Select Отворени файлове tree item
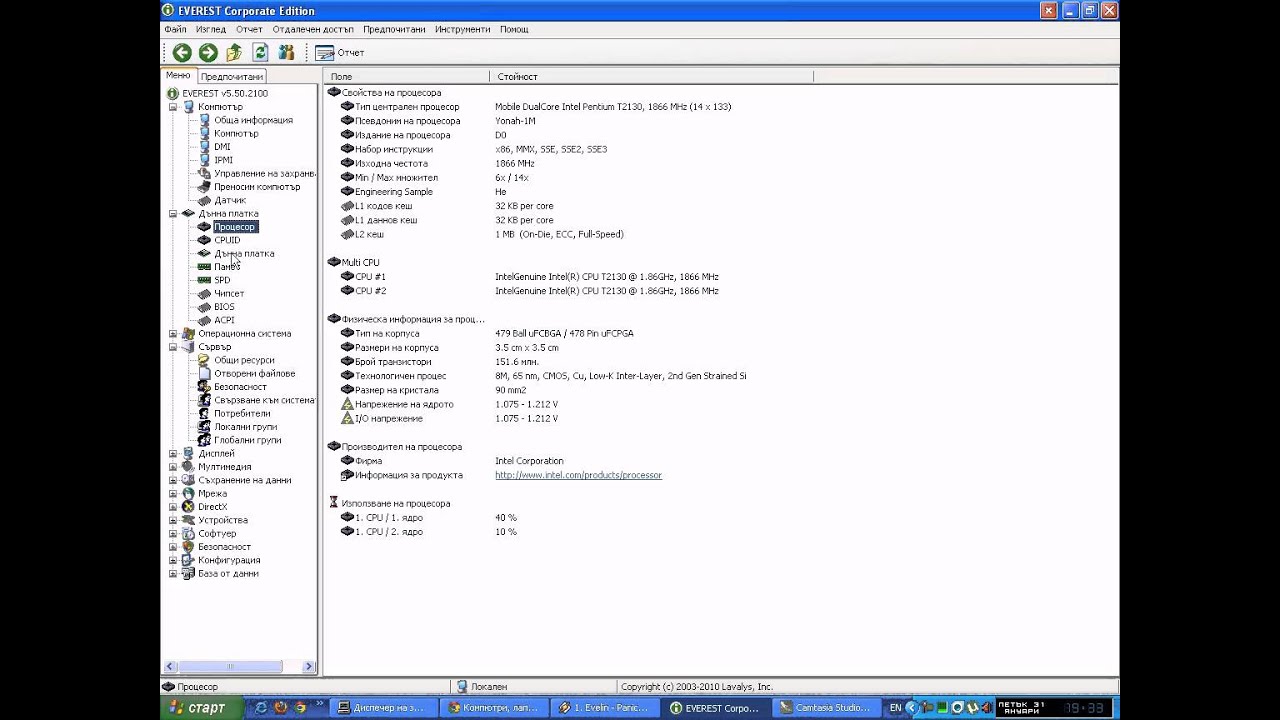This screenshot has width=1280, height=720. pyautogui.click(x=254, y=374)
